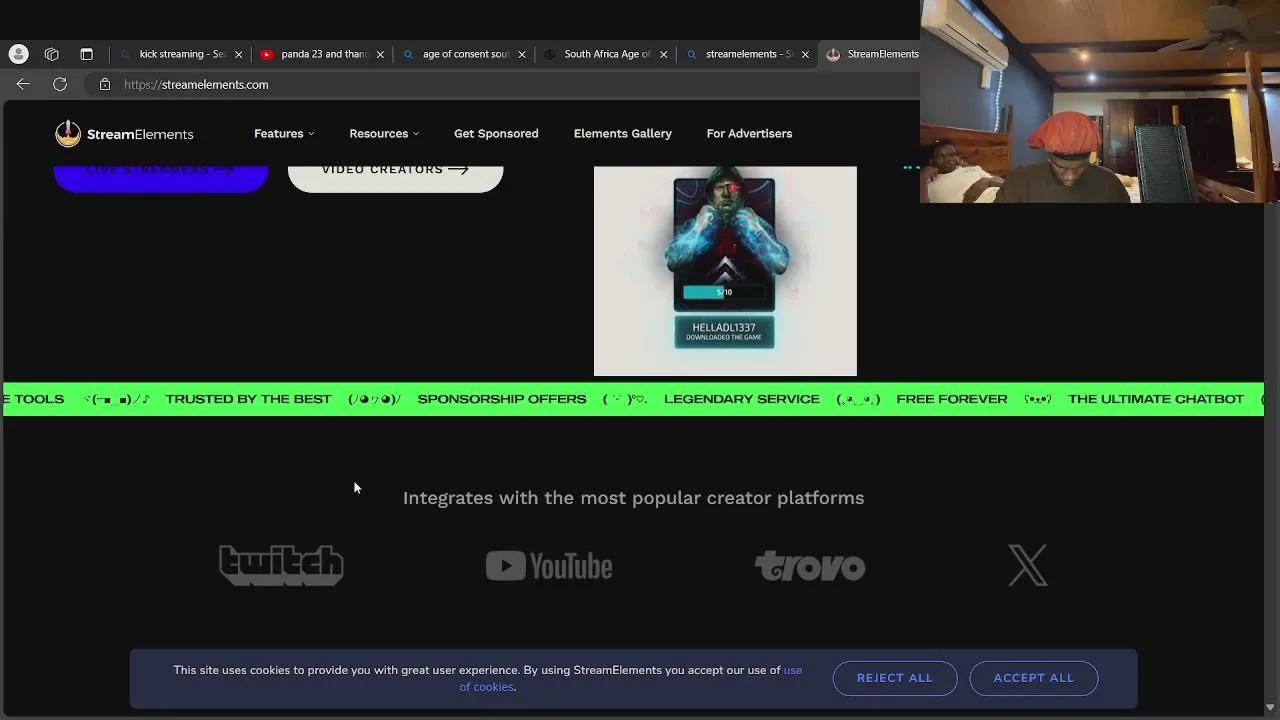1280x720 pixels.
Task: Open the Get Sponsored page
Action: point(496,133)
